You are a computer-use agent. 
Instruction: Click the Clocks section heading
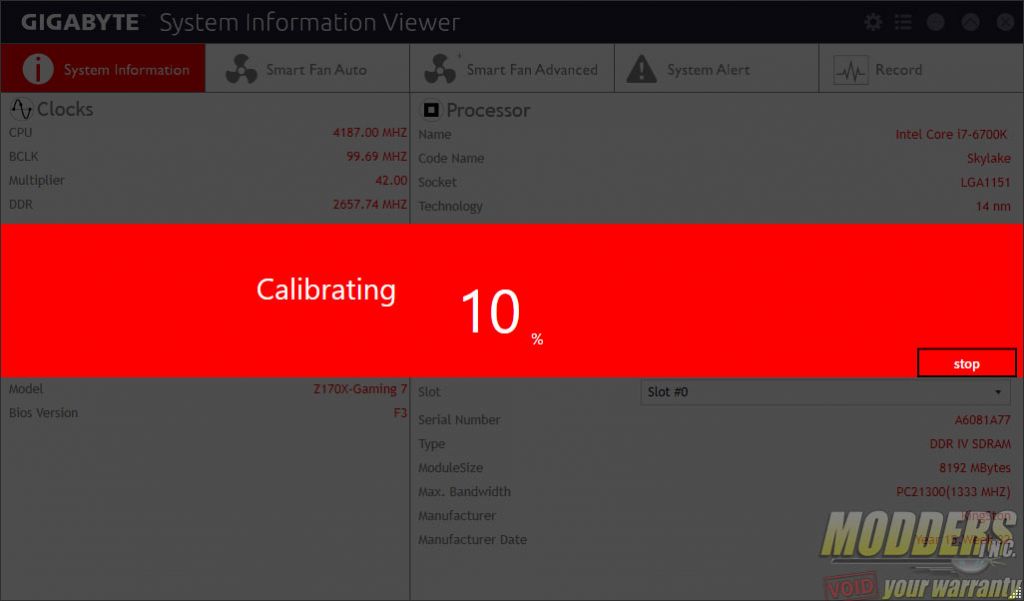65,109
